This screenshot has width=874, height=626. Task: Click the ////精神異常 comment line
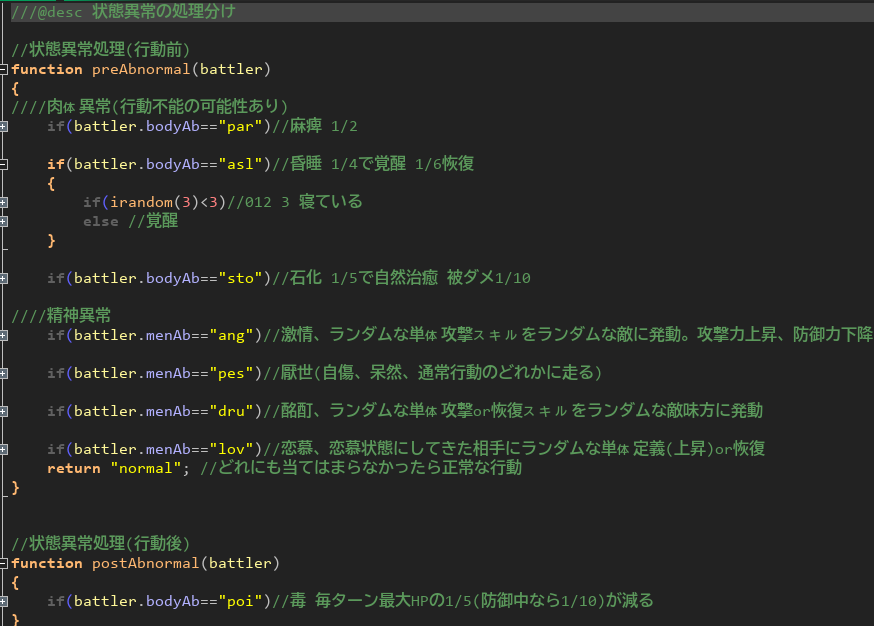pyautogui.click(x=62, y=316)
